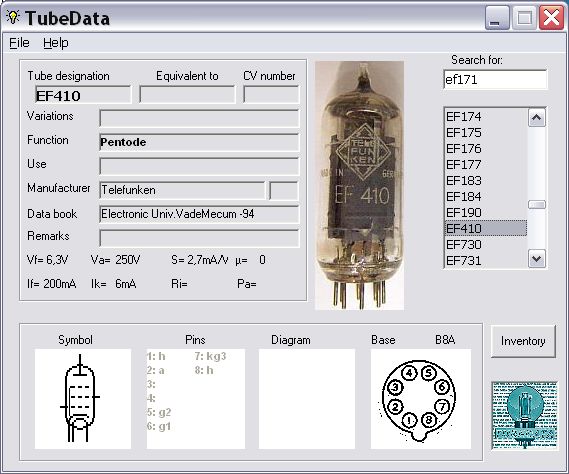
Task: Select EF190 in the tube list
Action: (x=486, y=212)
